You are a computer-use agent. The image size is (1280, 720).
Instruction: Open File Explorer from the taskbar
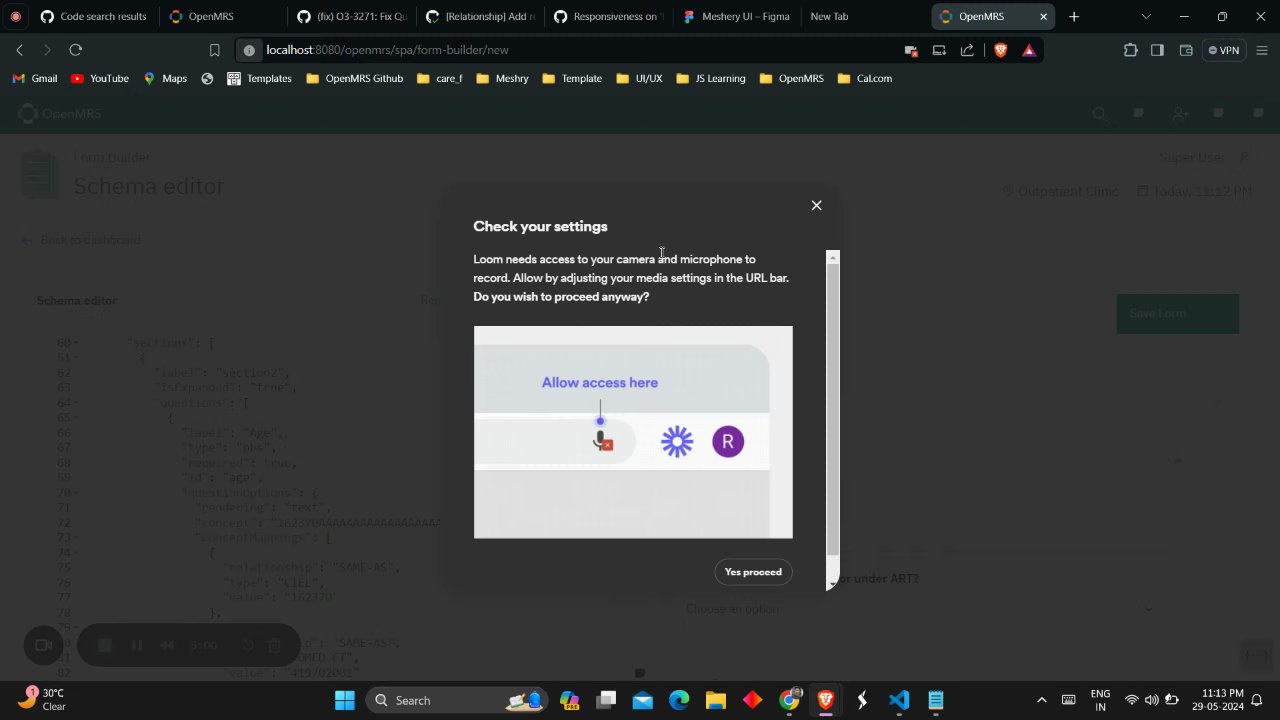pos(715,700)
